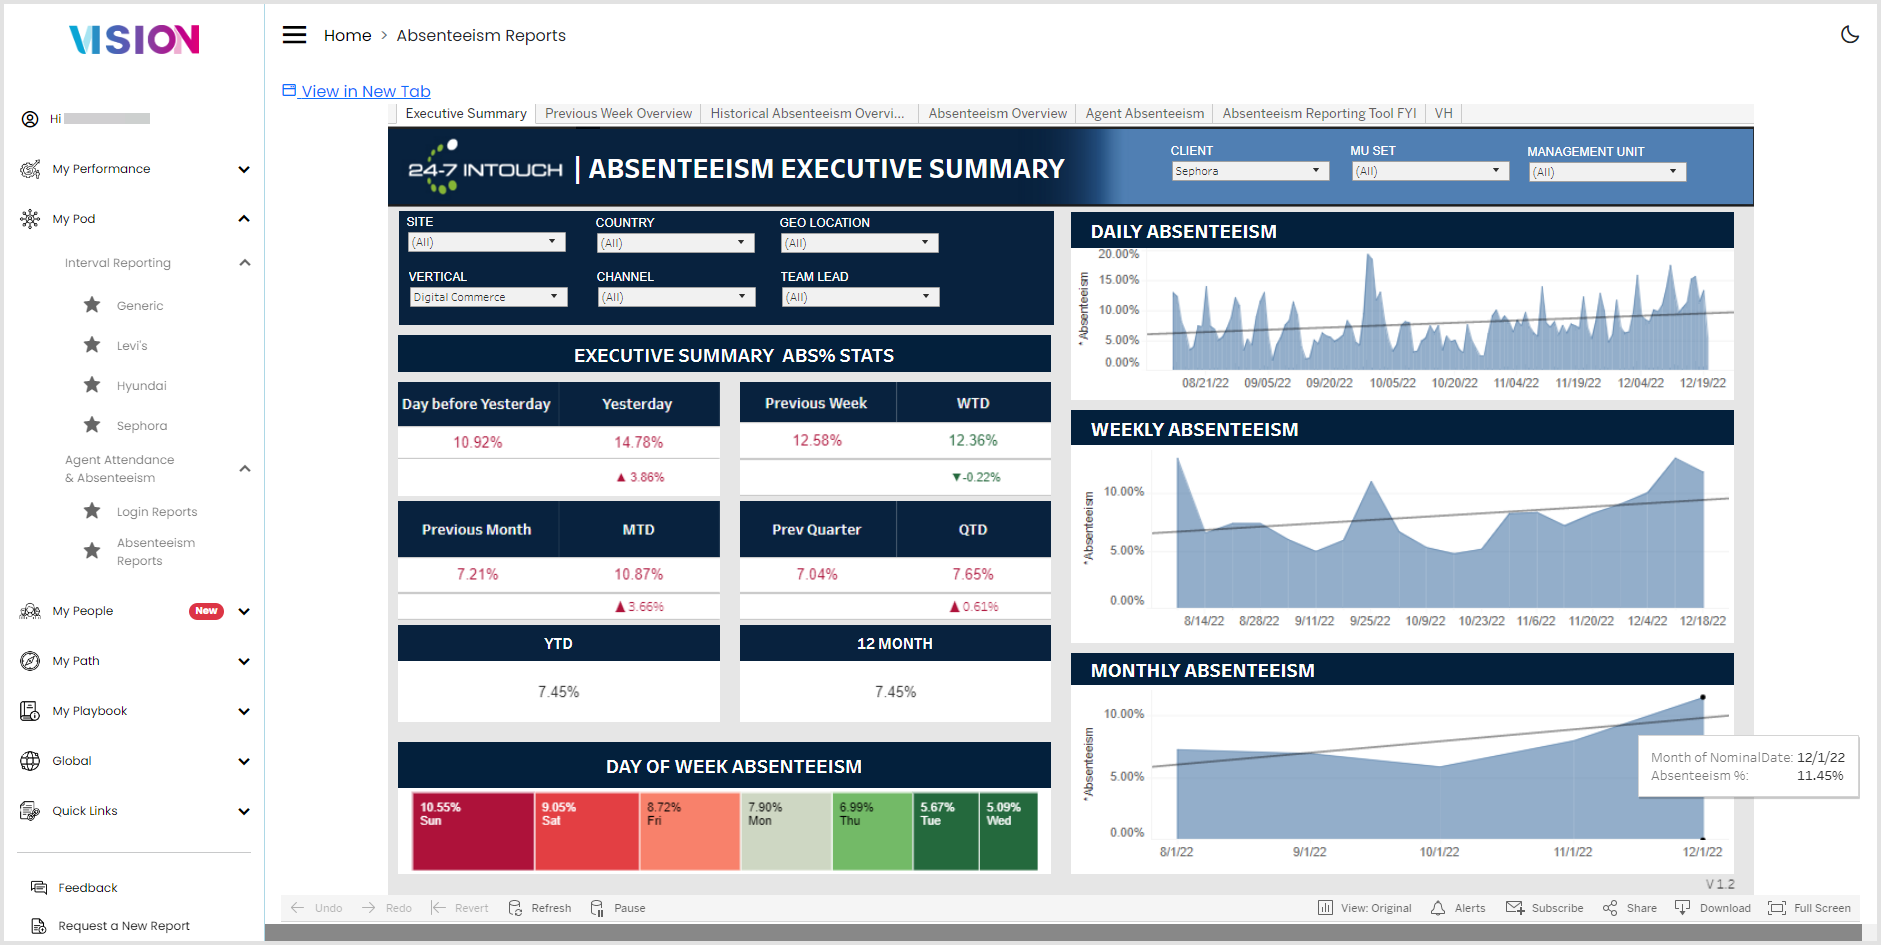This screenshot has width=1881, height=945.
Task: Click the Wed 5.09% heatmap tile
Action: coord(1008,831)
